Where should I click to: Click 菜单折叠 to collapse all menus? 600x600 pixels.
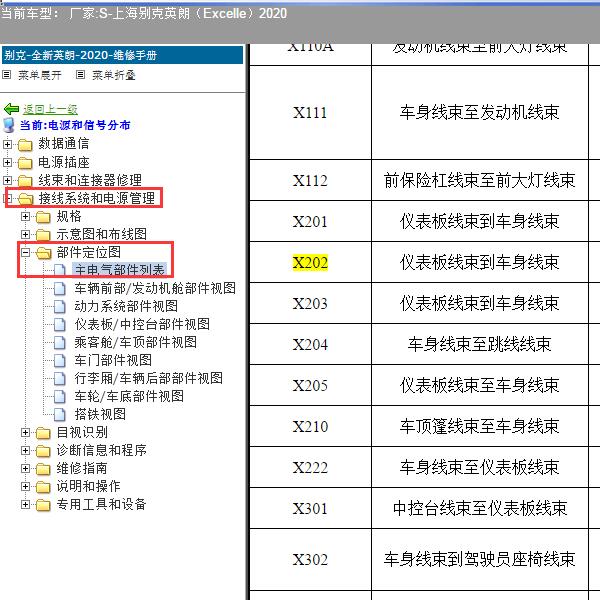pos(114,75)
